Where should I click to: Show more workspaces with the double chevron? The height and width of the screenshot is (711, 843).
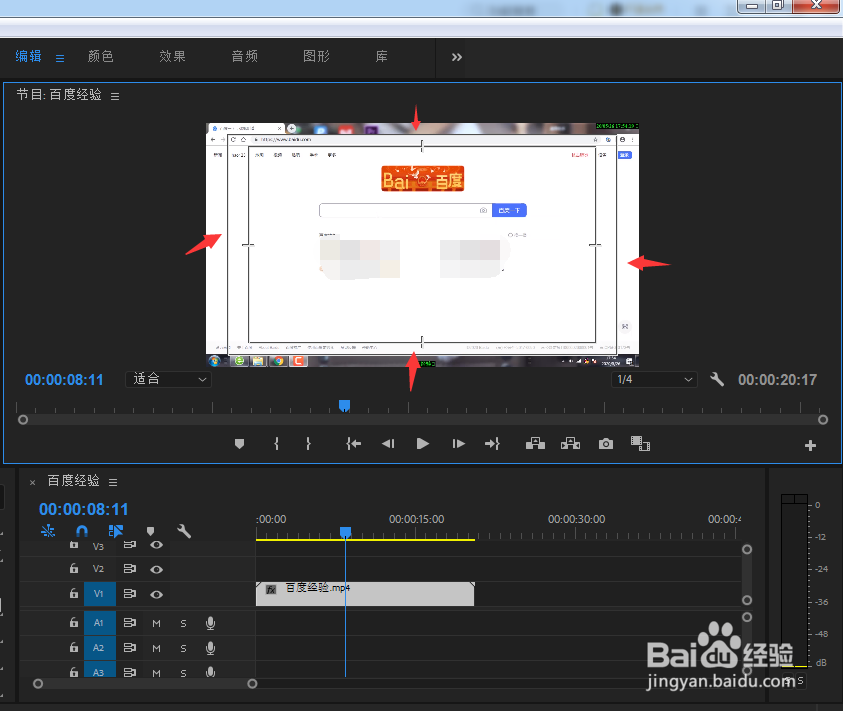(x=456, y=57)
